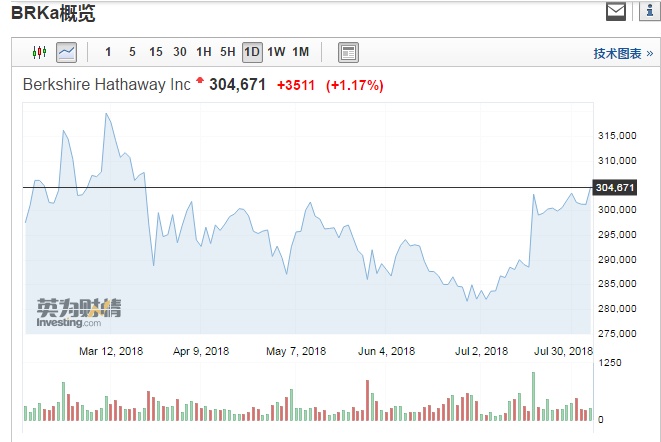Screen dimensions: 661x442
Task: Click the 290,000 axis label
Action: (x=617, y=259)
